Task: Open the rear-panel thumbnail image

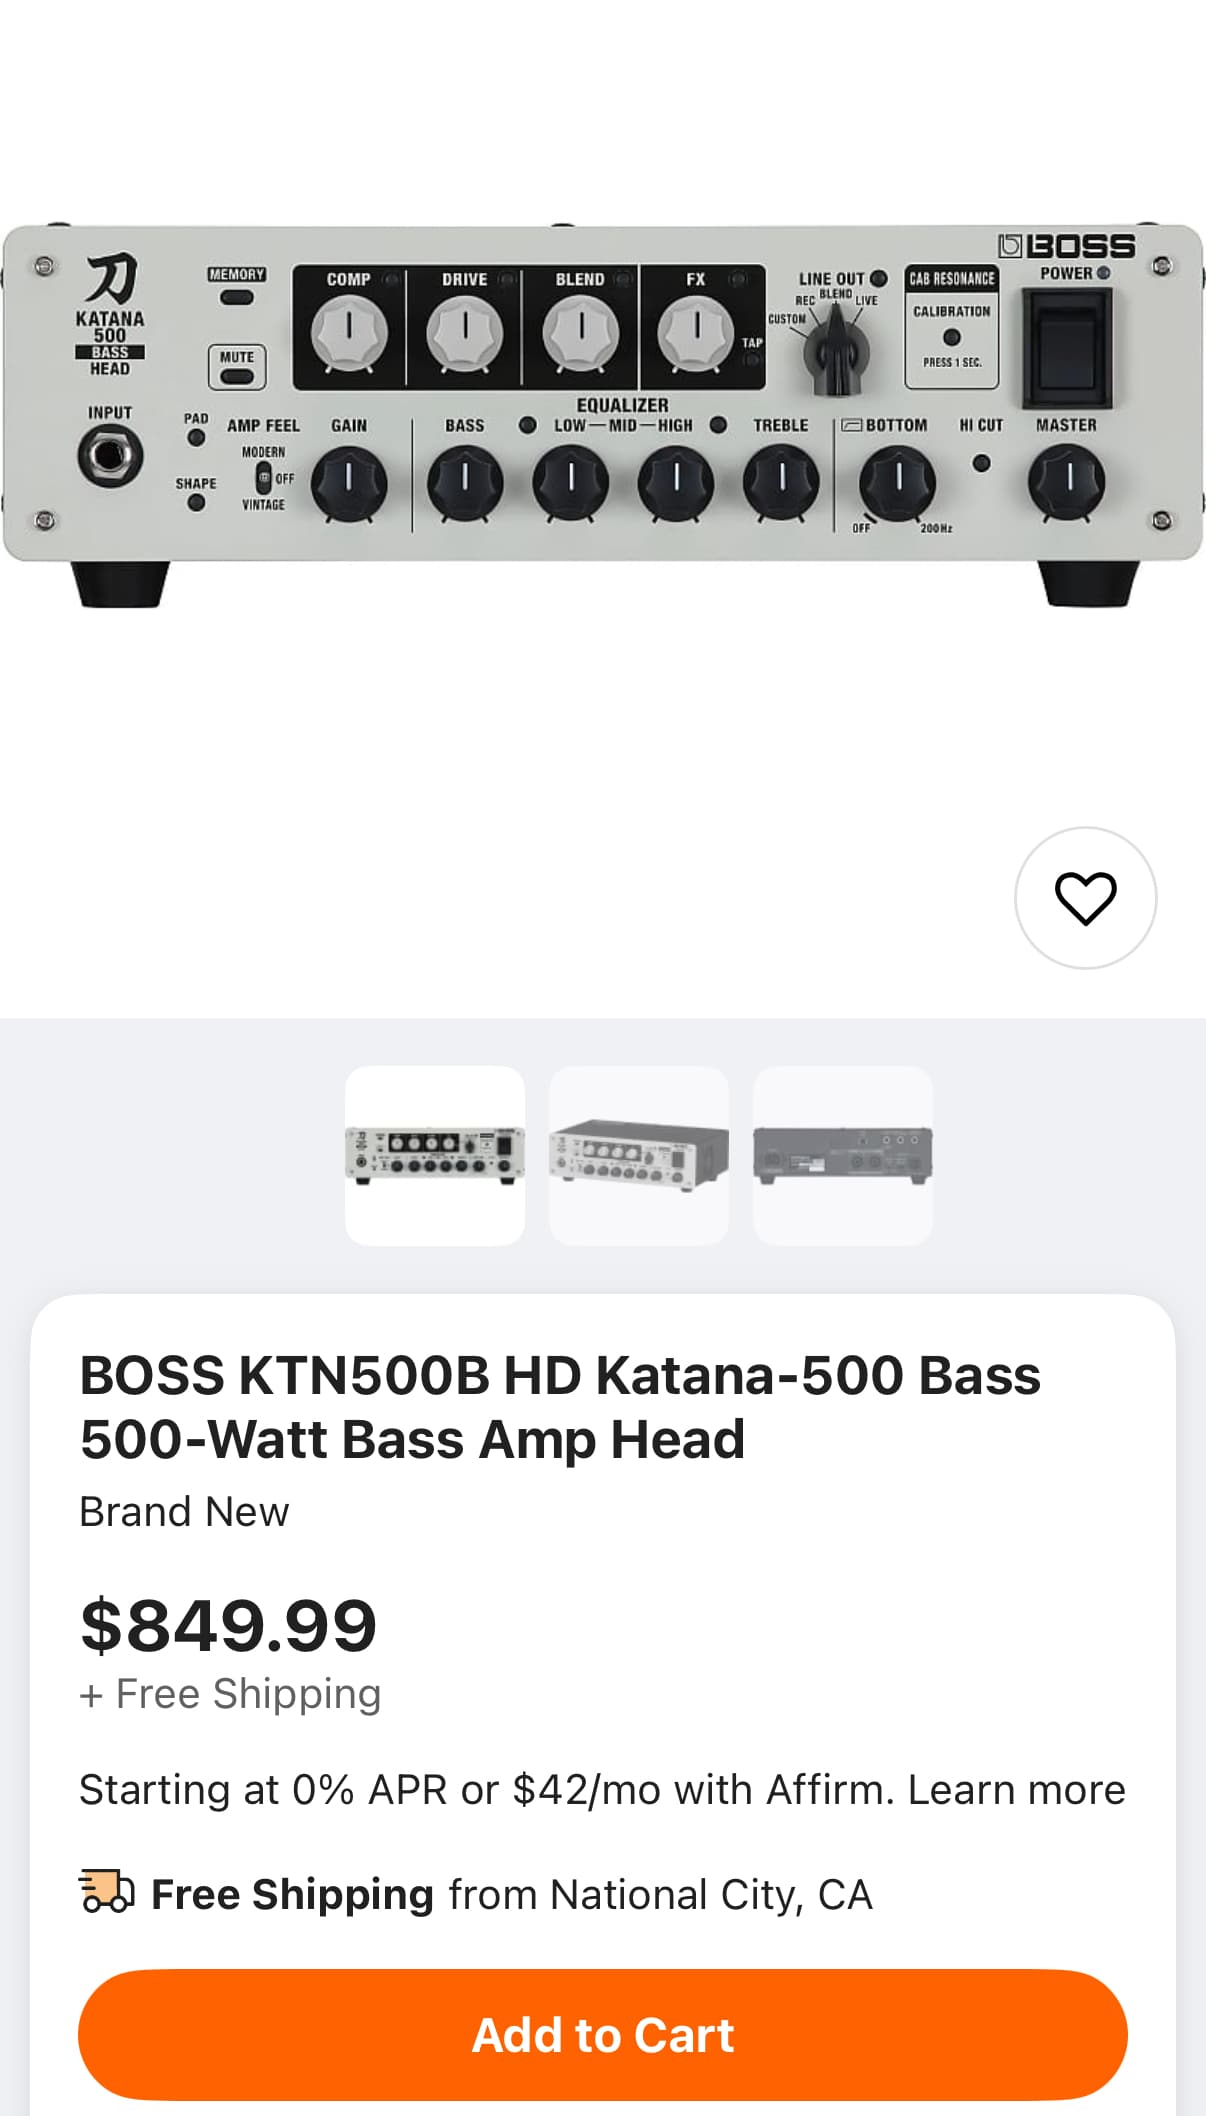Action: [843, 1155]
